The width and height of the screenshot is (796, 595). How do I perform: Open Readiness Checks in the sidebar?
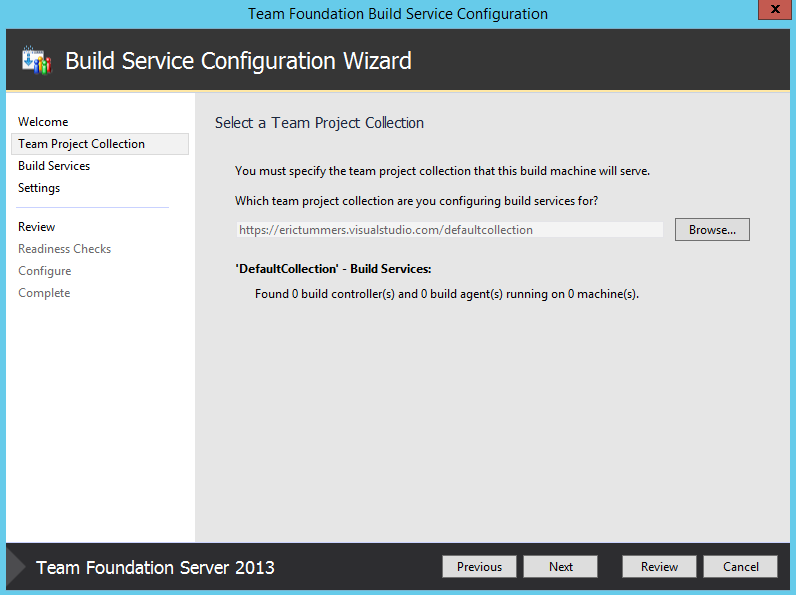pyautogui.click(x=64, y=249)
